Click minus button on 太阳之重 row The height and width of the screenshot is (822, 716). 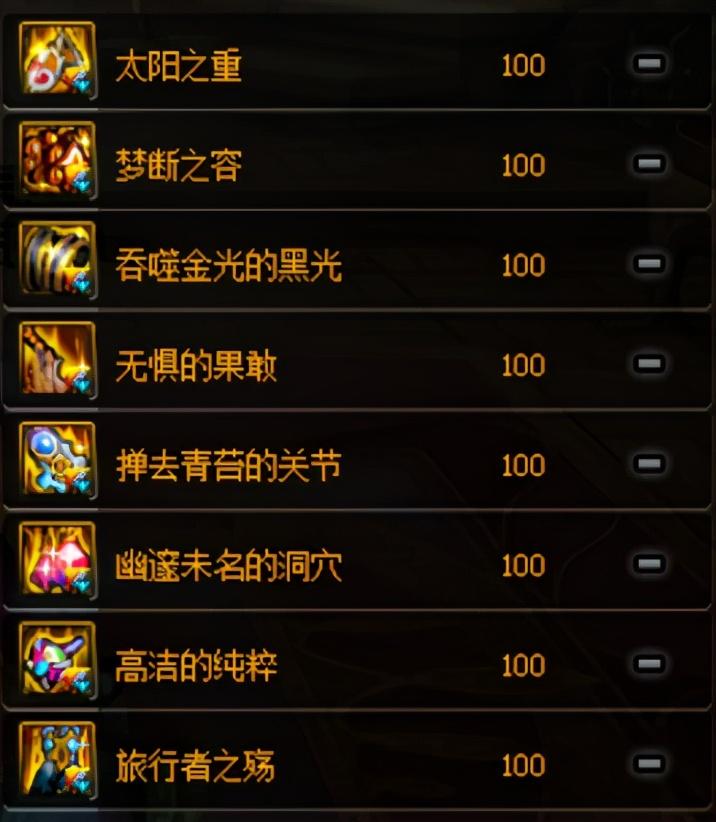click(x=649, y=63)
